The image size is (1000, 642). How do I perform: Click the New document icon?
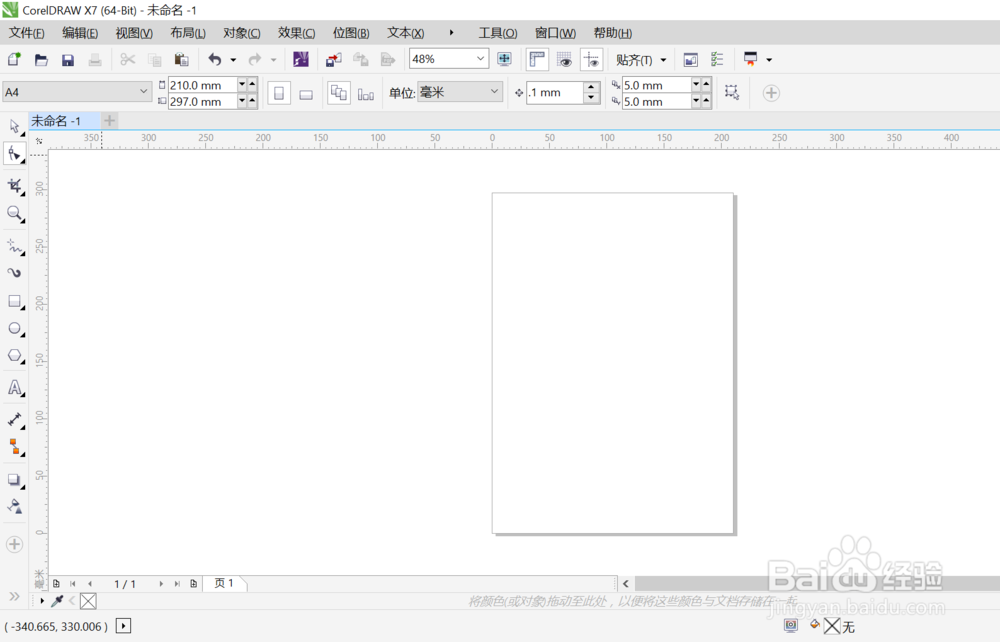coord(14,59)
